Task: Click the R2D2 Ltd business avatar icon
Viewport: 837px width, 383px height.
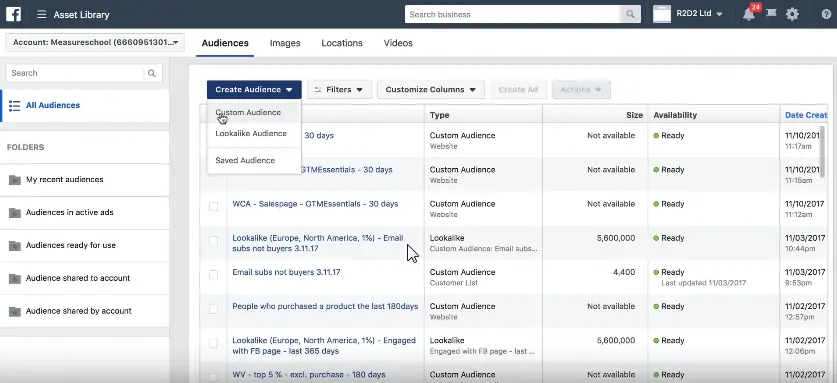Action: click(x=662, y=14)
